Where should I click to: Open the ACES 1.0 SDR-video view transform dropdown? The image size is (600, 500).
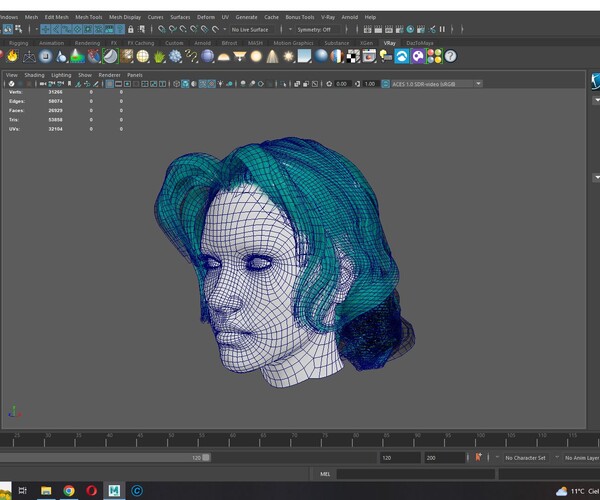pyautogui.click(x=437, y=84)
